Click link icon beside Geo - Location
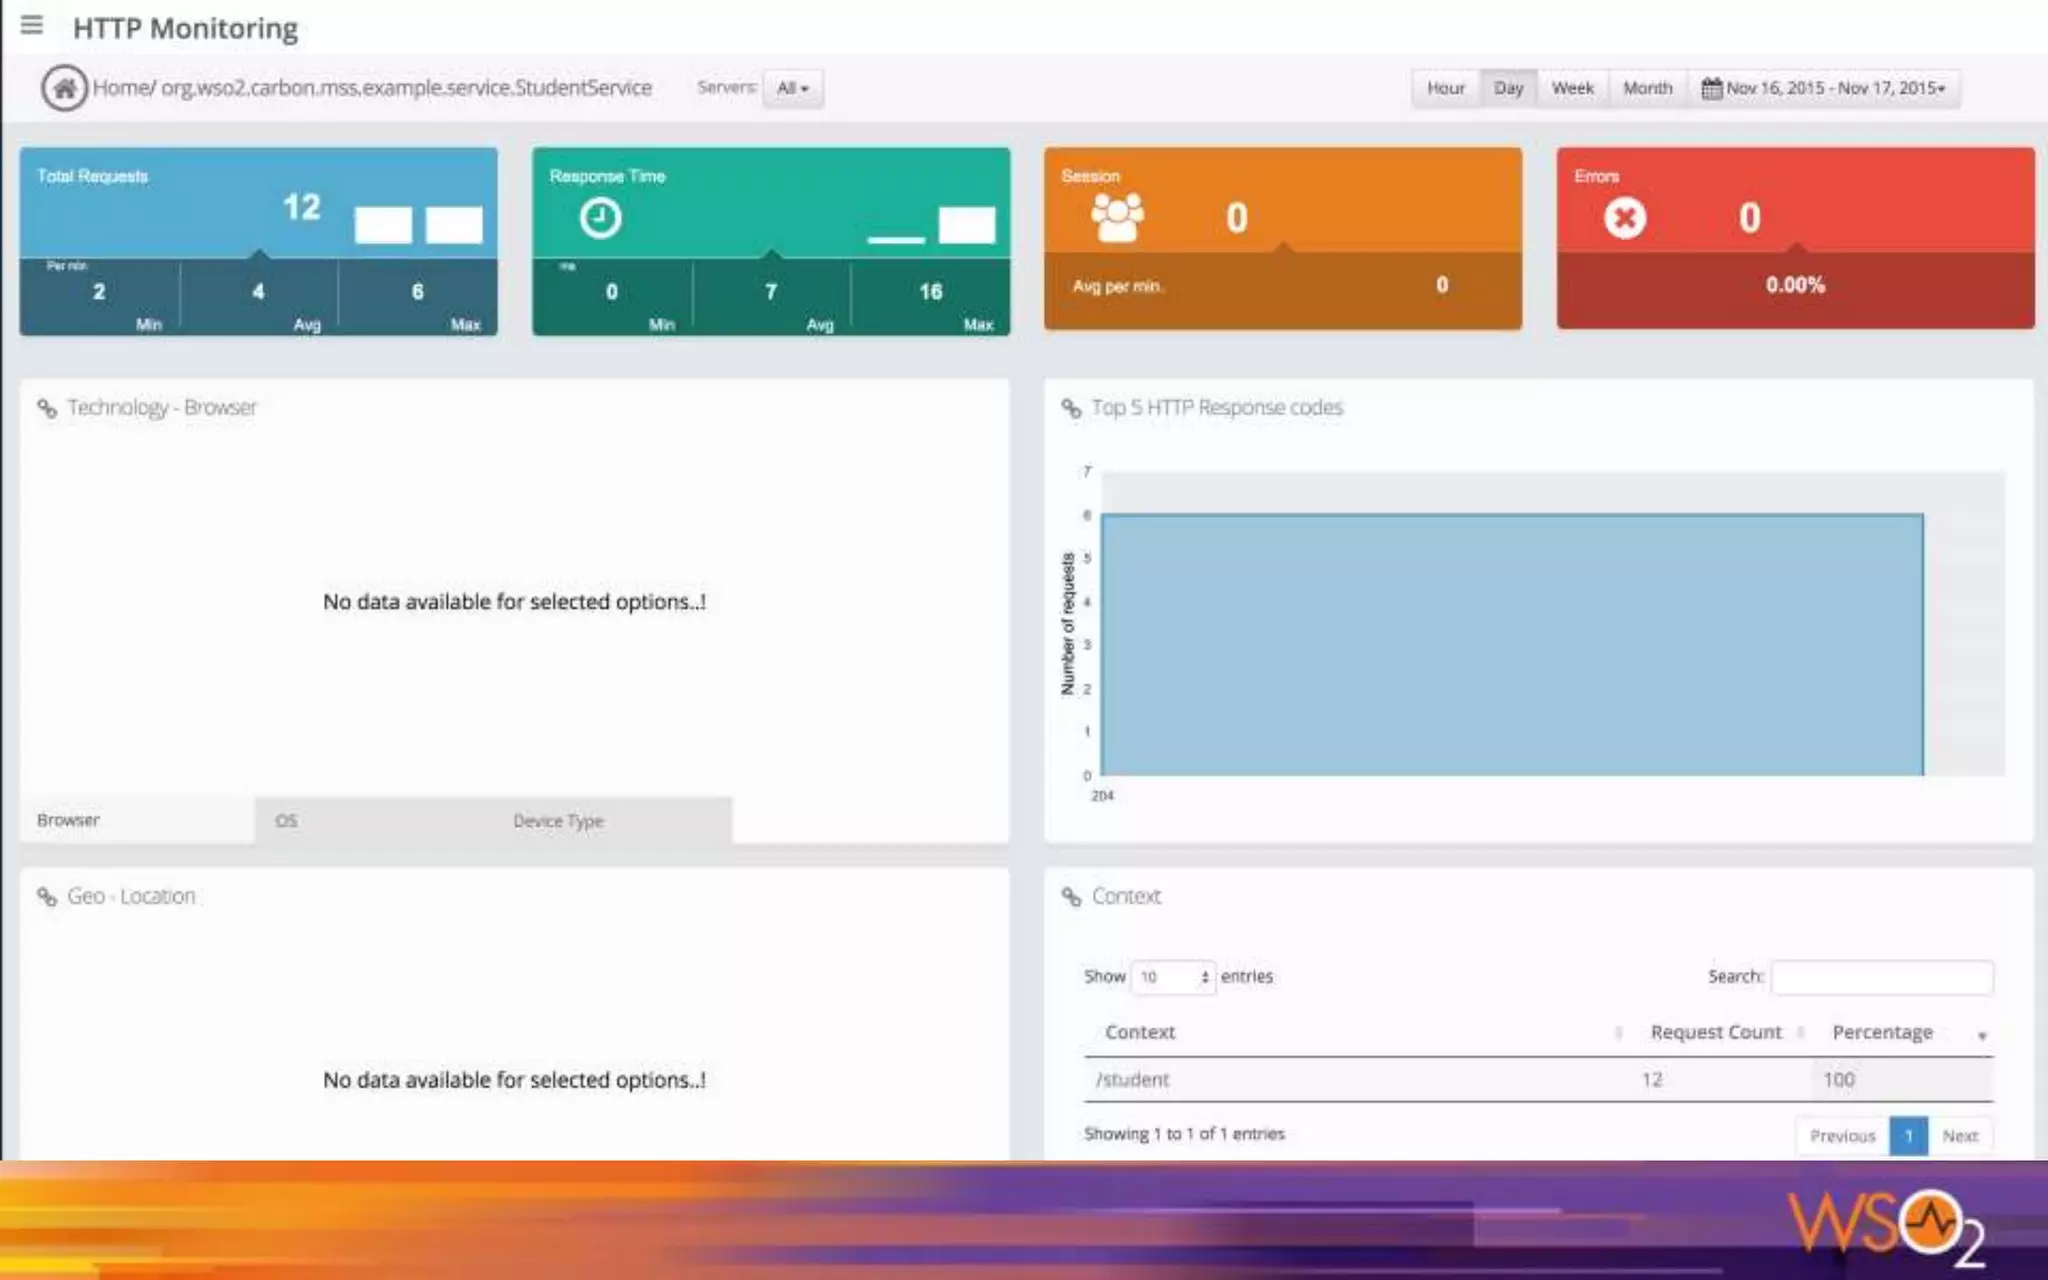The height and width of the screenshot is (1280, 2048). [47, 897]
